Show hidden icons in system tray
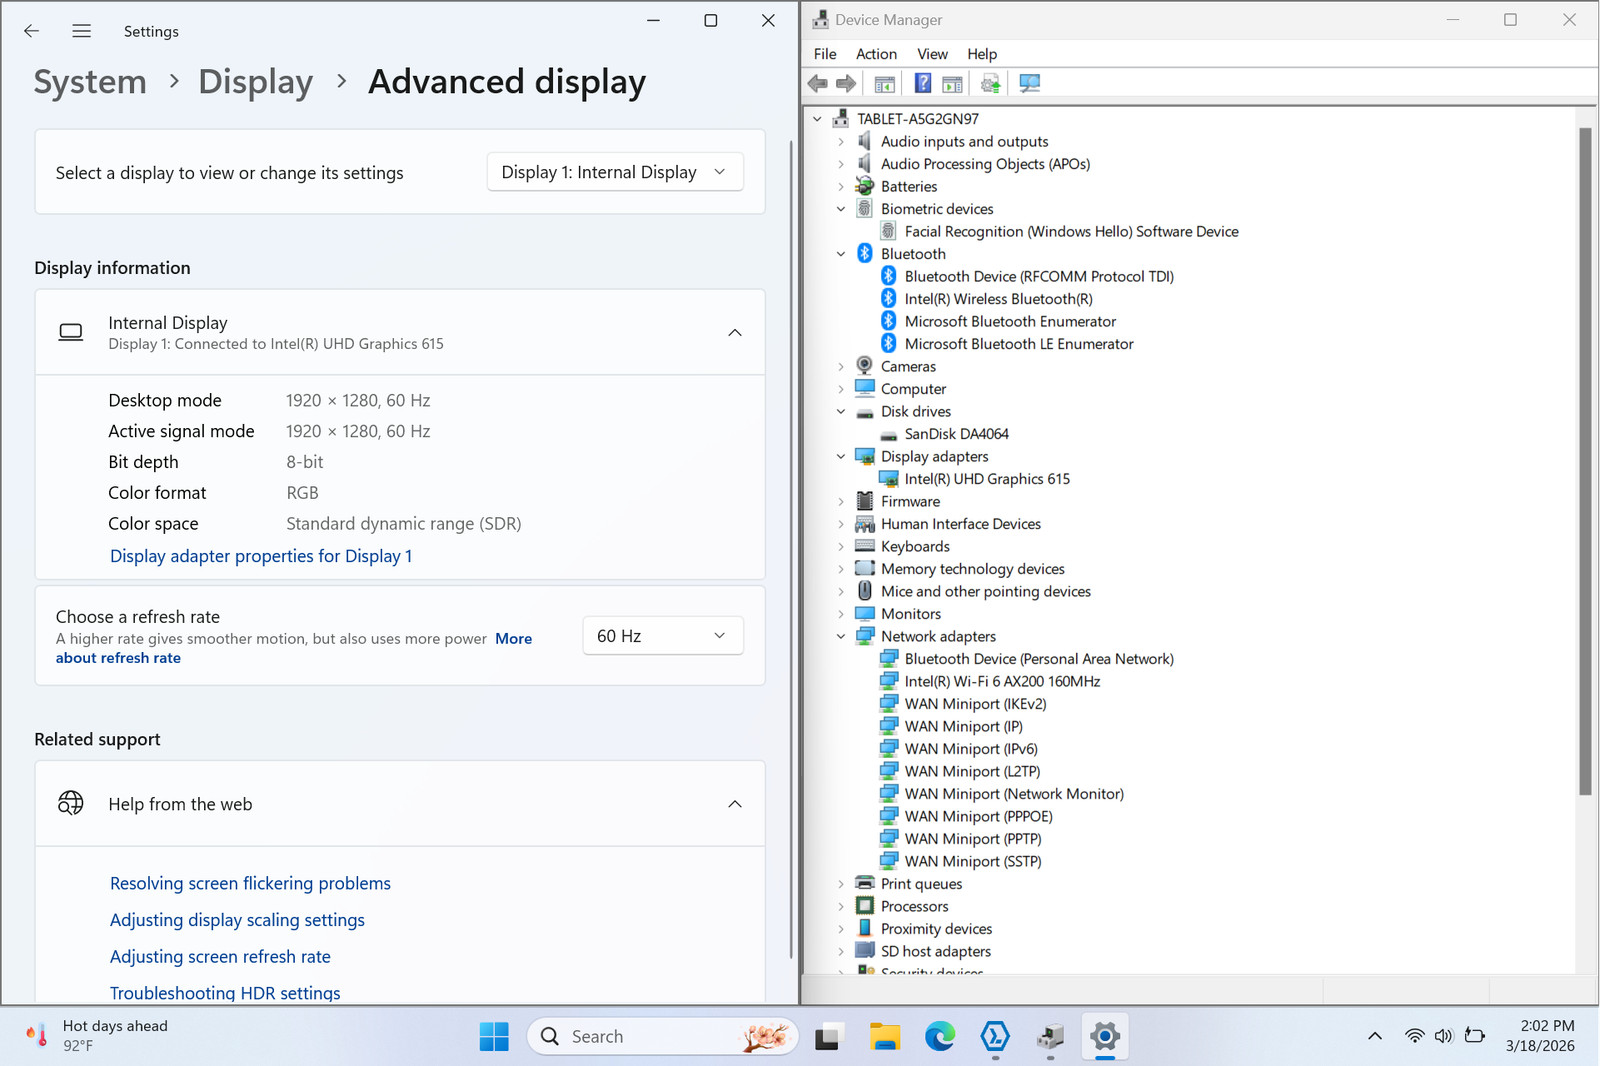This screenshot has width=1600, height=1066. click(x=1375, y=1036)
